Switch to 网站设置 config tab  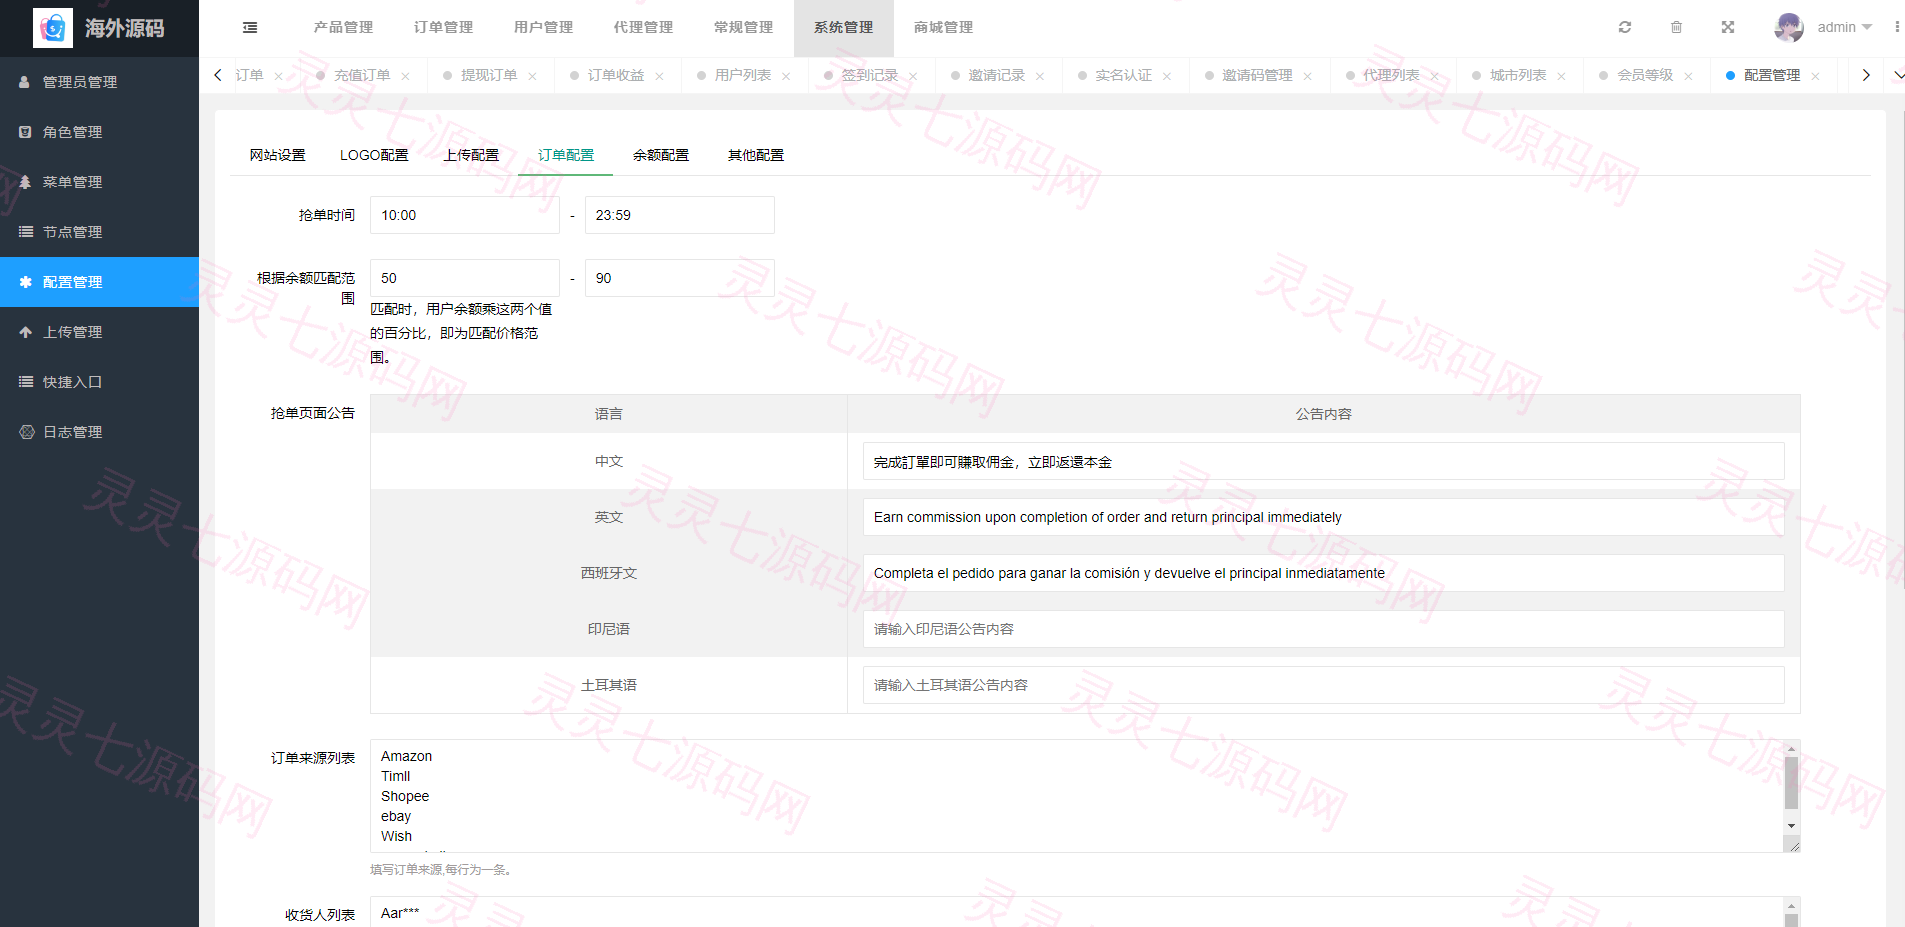pos(277,155)
